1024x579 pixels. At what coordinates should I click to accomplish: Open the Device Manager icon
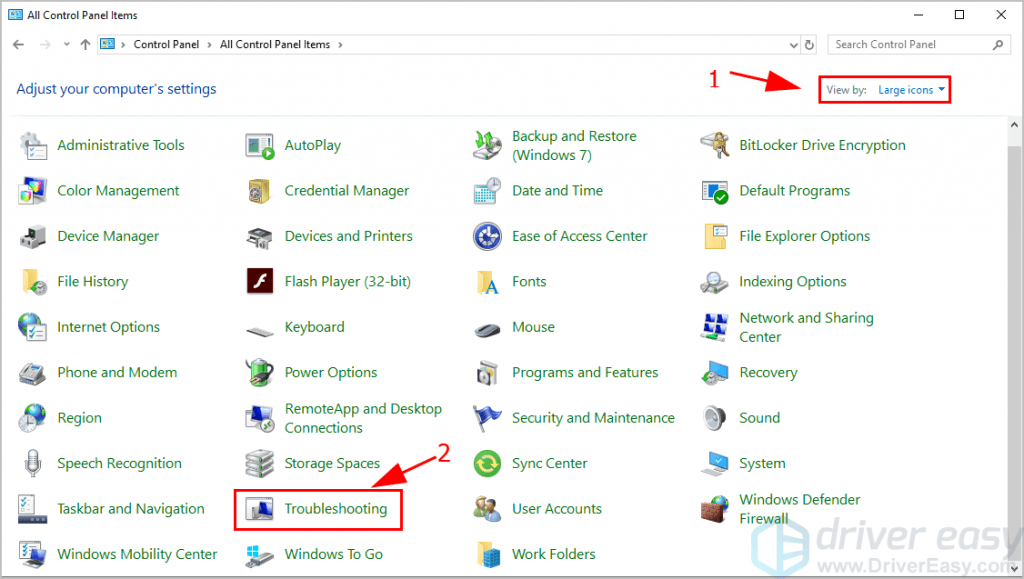pyautogui.click(x=33, y=237)
